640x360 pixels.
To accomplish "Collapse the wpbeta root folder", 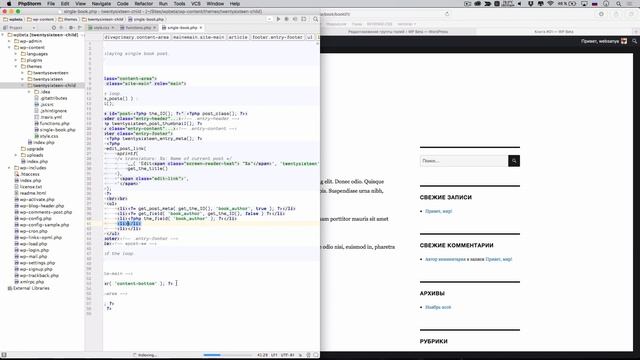I will (x=3, y=35).
